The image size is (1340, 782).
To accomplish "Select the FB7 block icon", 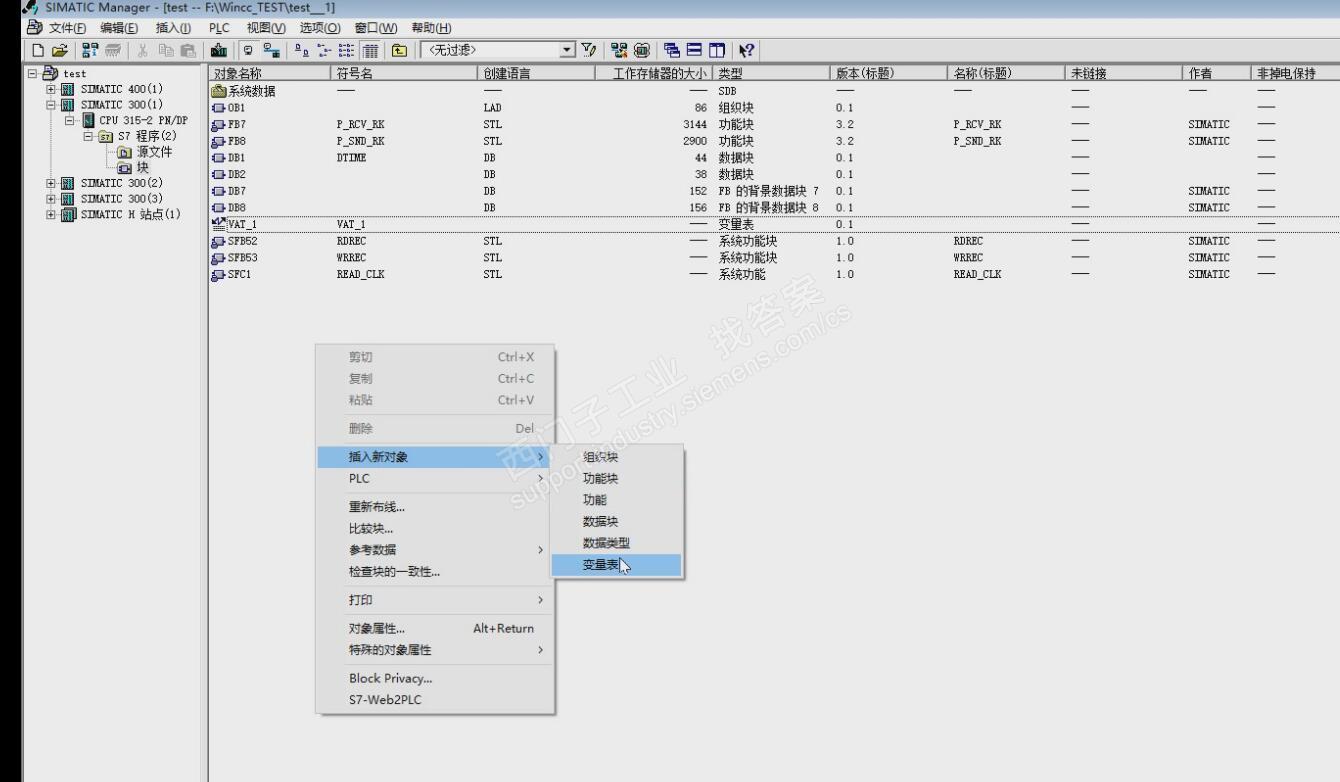I will 220,125.
